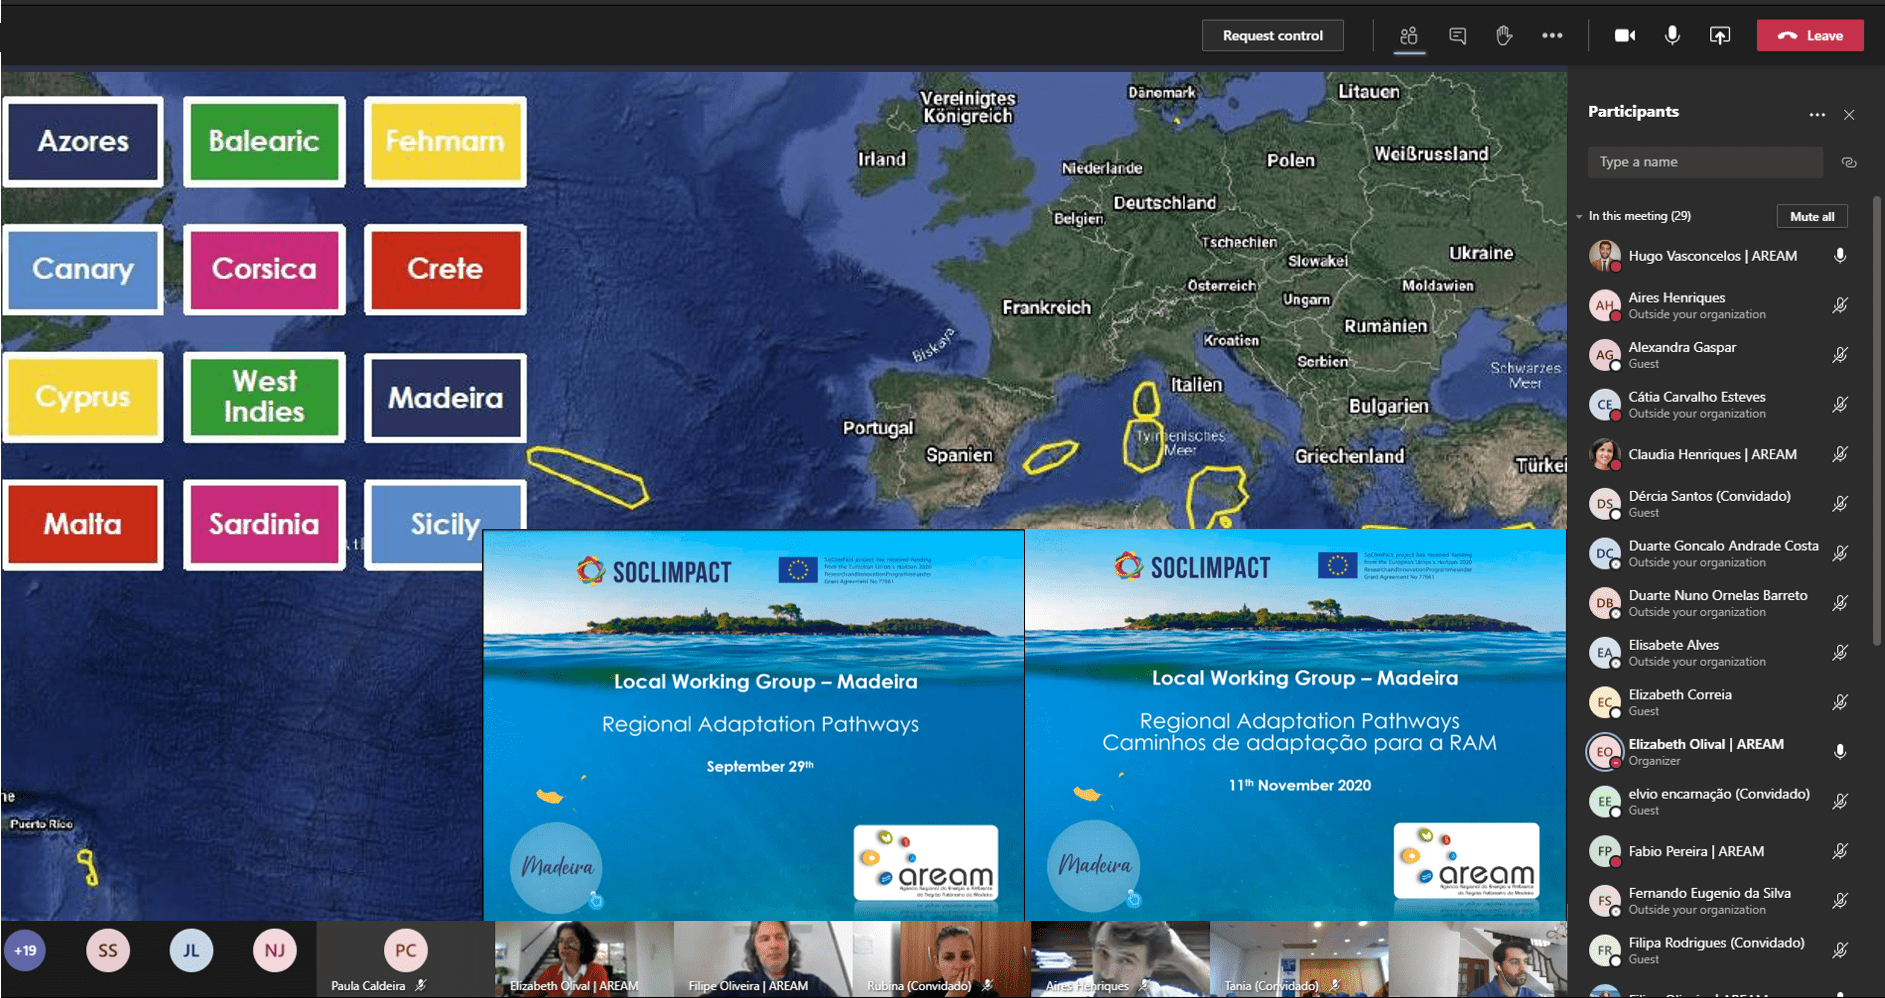Open the conversation chat icon
1885x998 pixels.
[1457, 36]
